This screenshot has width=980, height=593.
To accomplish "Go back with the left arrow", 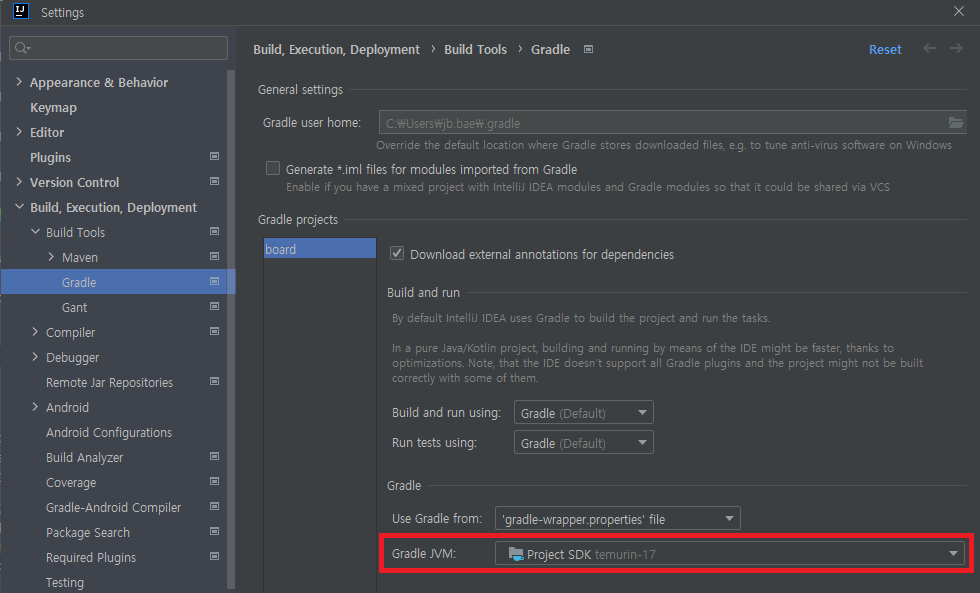I will pyautogui.click(x=929, y=48).
